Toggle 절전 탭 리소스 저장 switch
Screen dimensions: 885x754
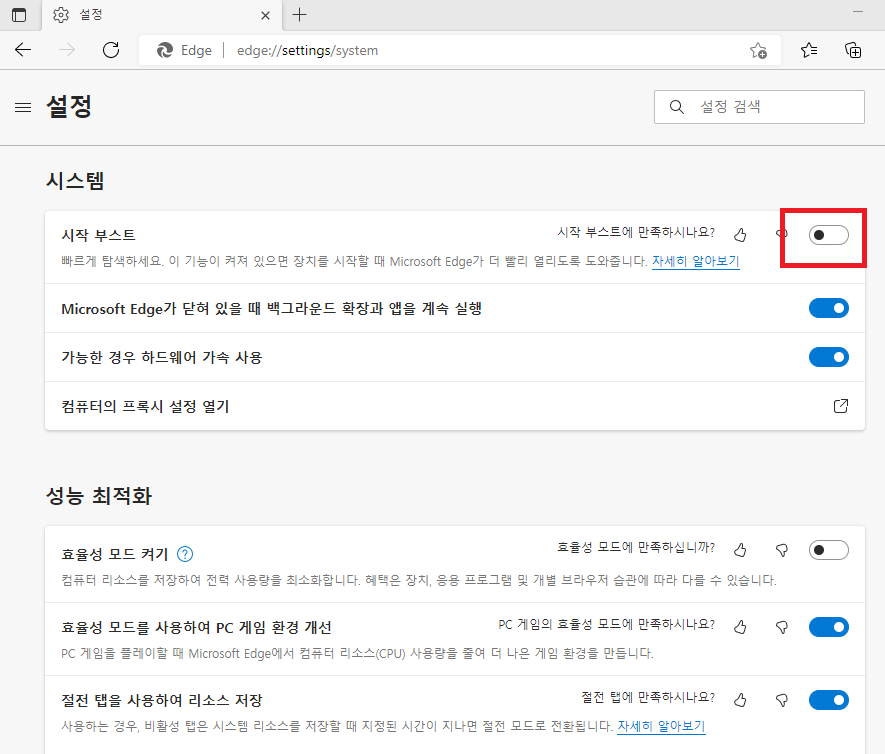point(828,700)
